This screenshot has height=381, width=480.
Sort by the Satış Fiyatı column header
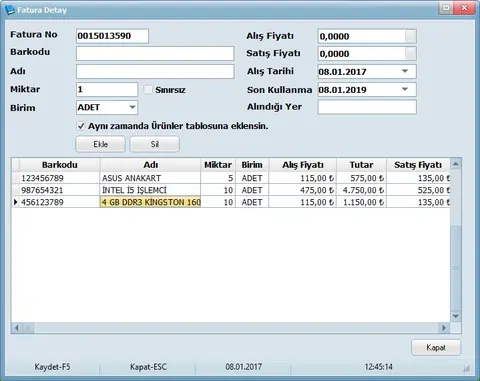[418, 165]
